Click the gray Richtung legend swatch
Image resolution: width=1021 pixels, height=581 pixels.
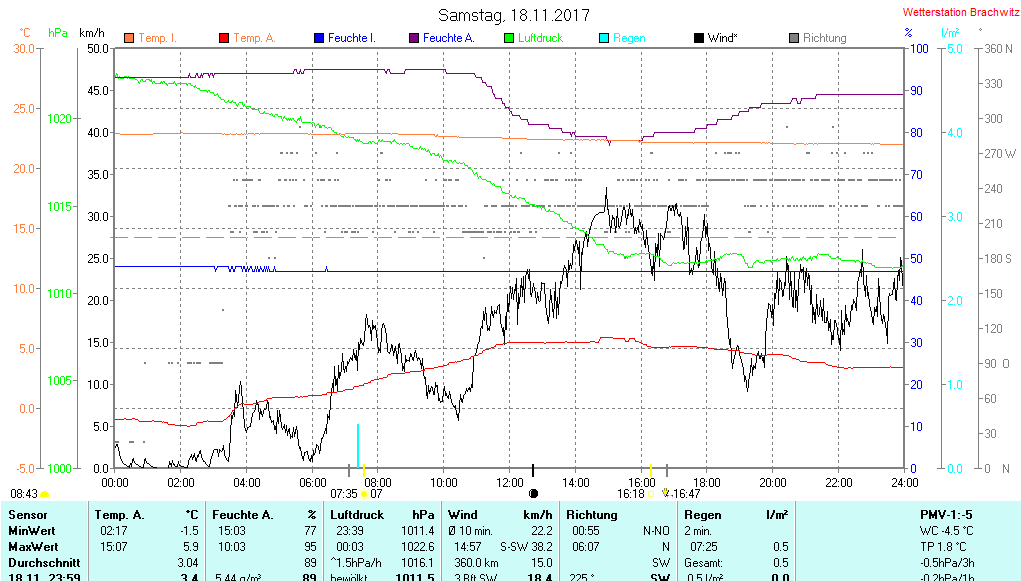point(794,38)
